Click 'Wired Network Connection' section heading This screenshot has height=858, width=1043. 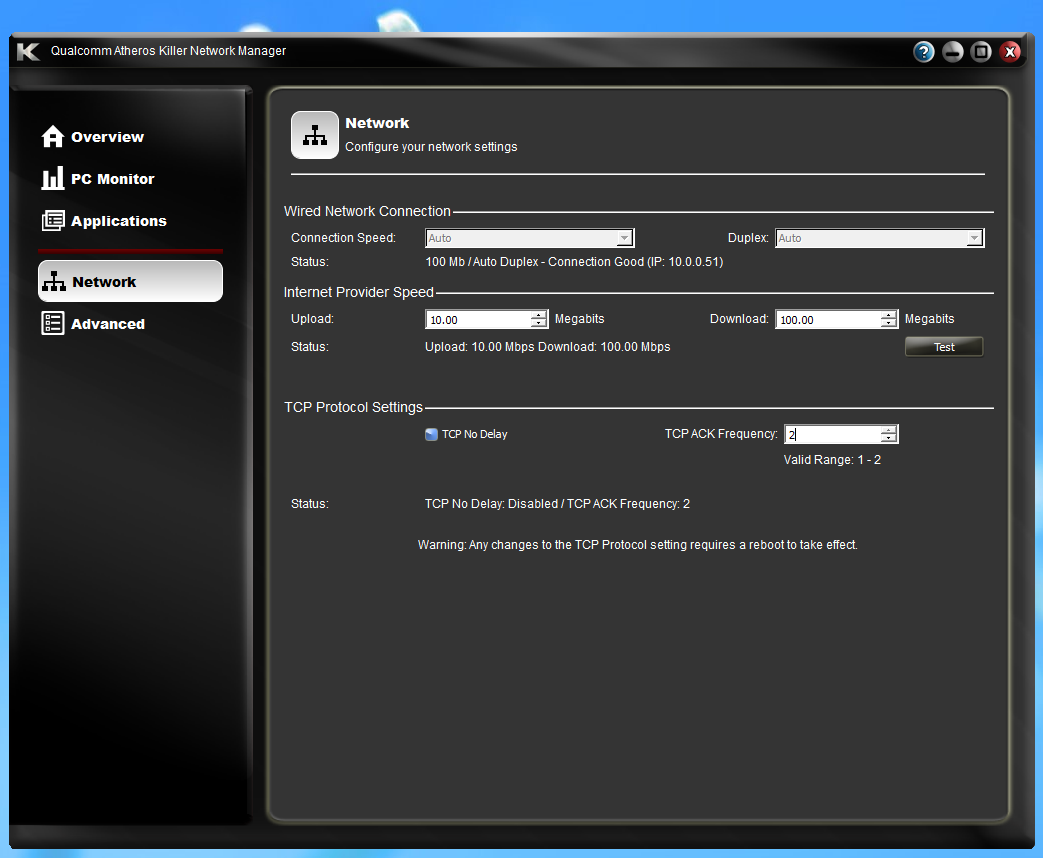coord(367,212)
